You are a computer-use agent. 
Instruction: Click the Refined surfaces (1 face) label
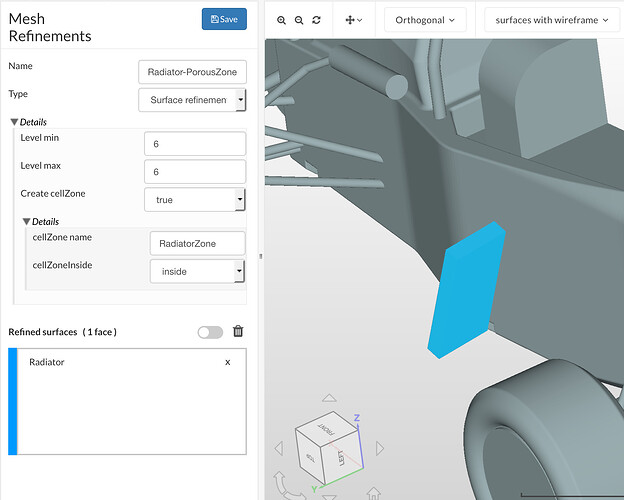pyautogui.click(x=62, y=332)
